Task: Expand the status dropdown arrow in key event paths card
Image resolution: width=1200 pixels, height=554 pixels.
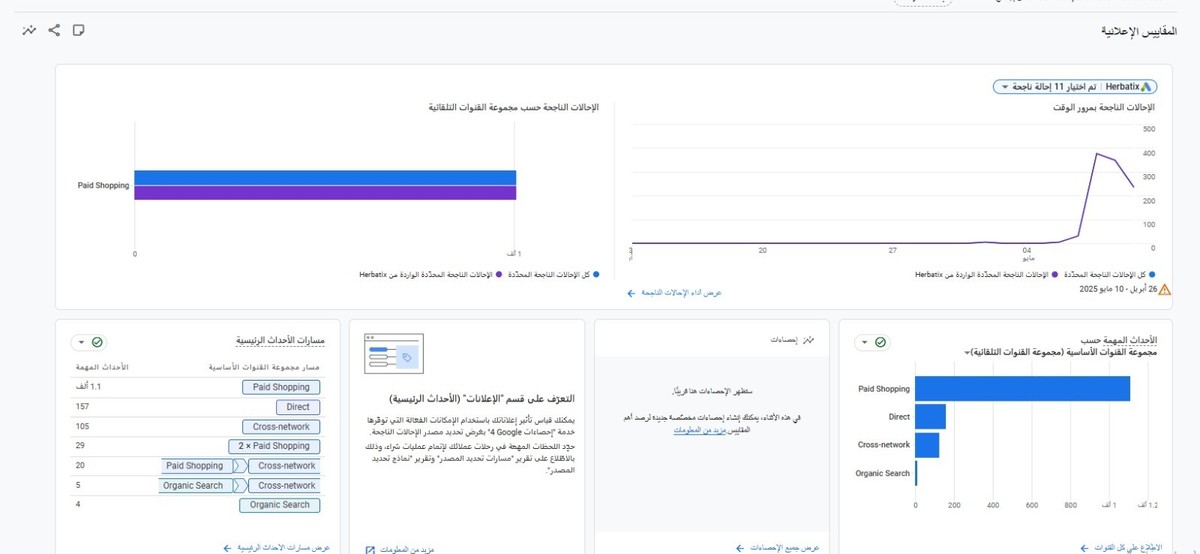Action: pyautogui.click(x=79, y=342)
